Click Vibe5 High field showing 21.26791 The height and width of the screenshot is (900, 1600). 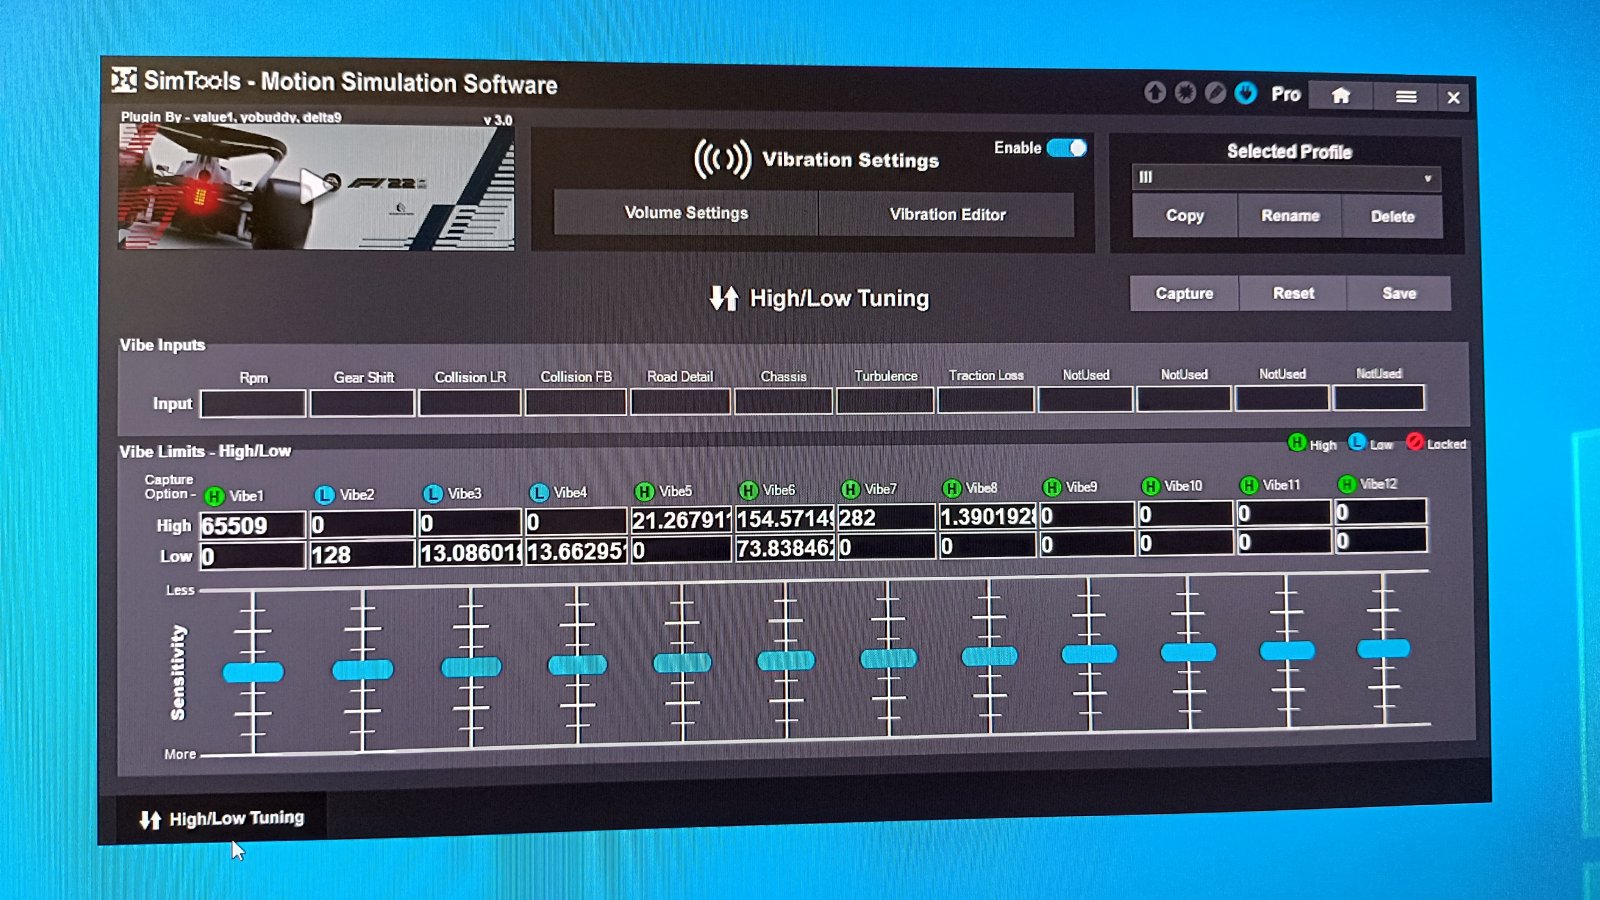tap(681, 520)
